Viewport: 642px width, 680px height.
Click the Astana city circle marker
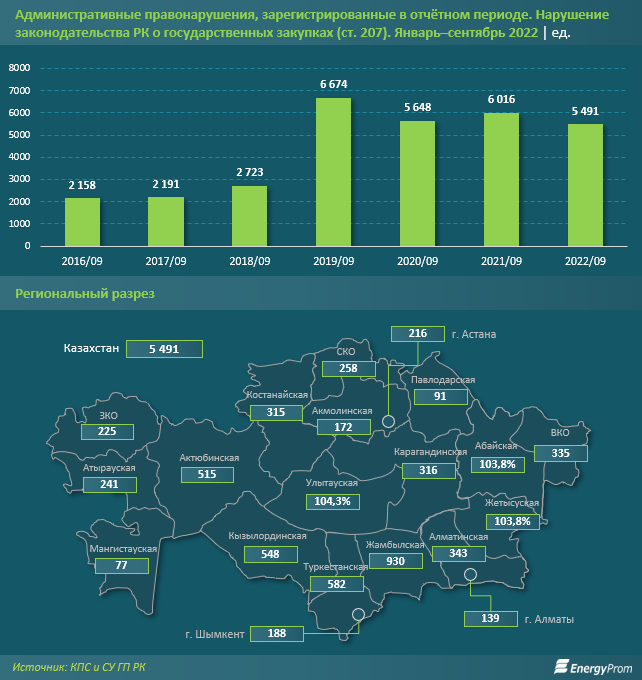388,421
